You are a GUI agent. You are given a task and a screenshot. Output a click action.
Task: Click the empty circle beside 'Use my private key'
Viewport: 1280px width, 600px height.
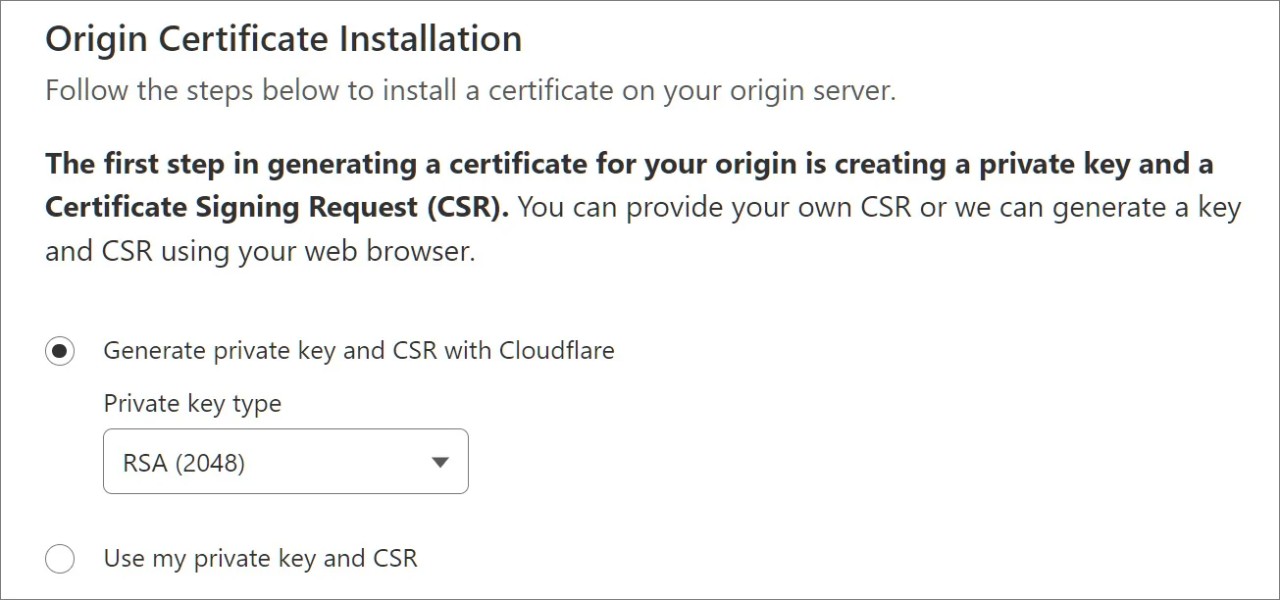60,558
